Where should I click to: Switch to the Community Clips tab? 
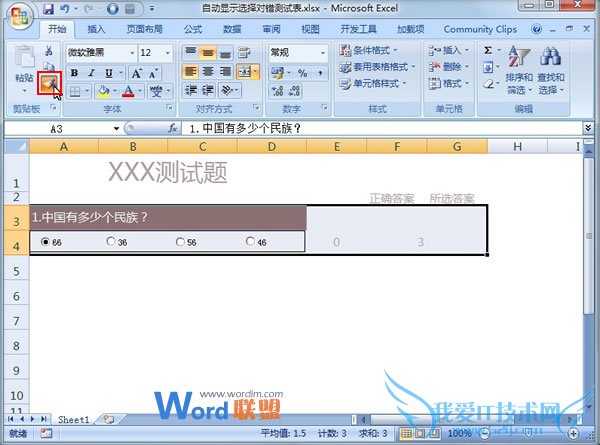[x=480, y=29]
